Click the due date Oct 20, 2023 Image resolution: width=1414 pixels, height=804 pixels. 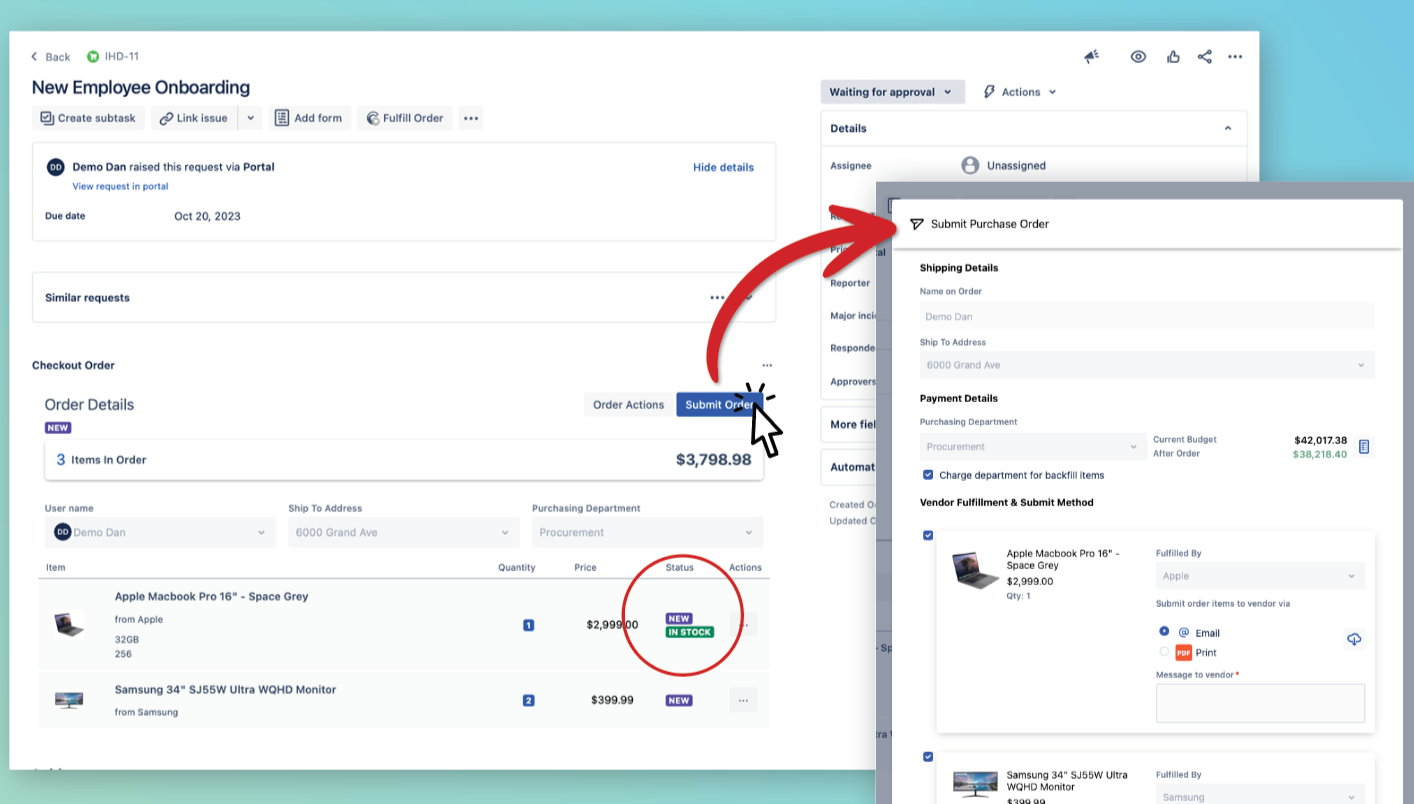pyautogui.click(x=207, y=216)
